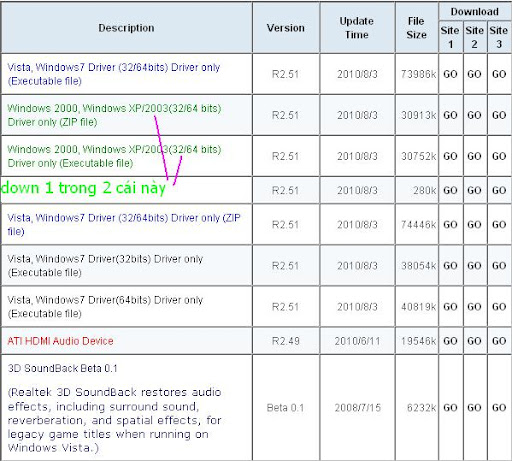
Task: Select the Description column header
Action: [126, 28]
